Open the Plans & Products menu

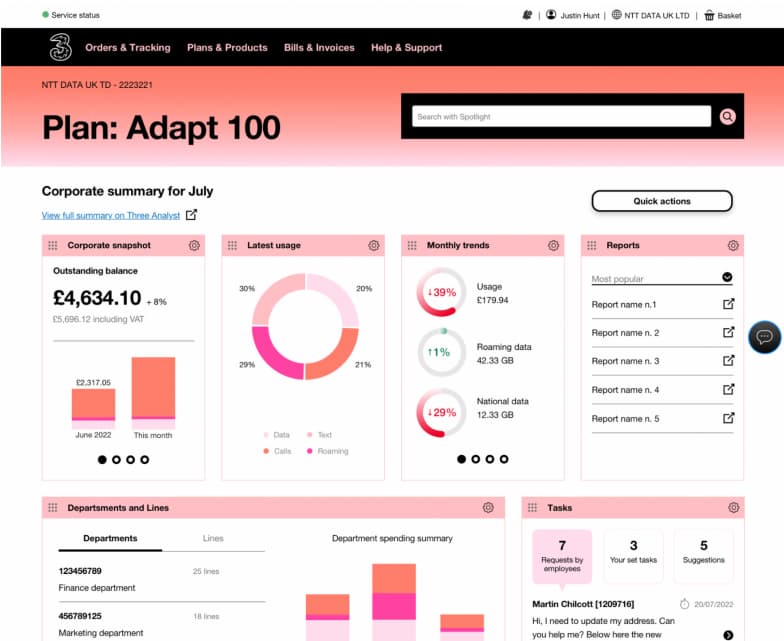coord(227,48)
